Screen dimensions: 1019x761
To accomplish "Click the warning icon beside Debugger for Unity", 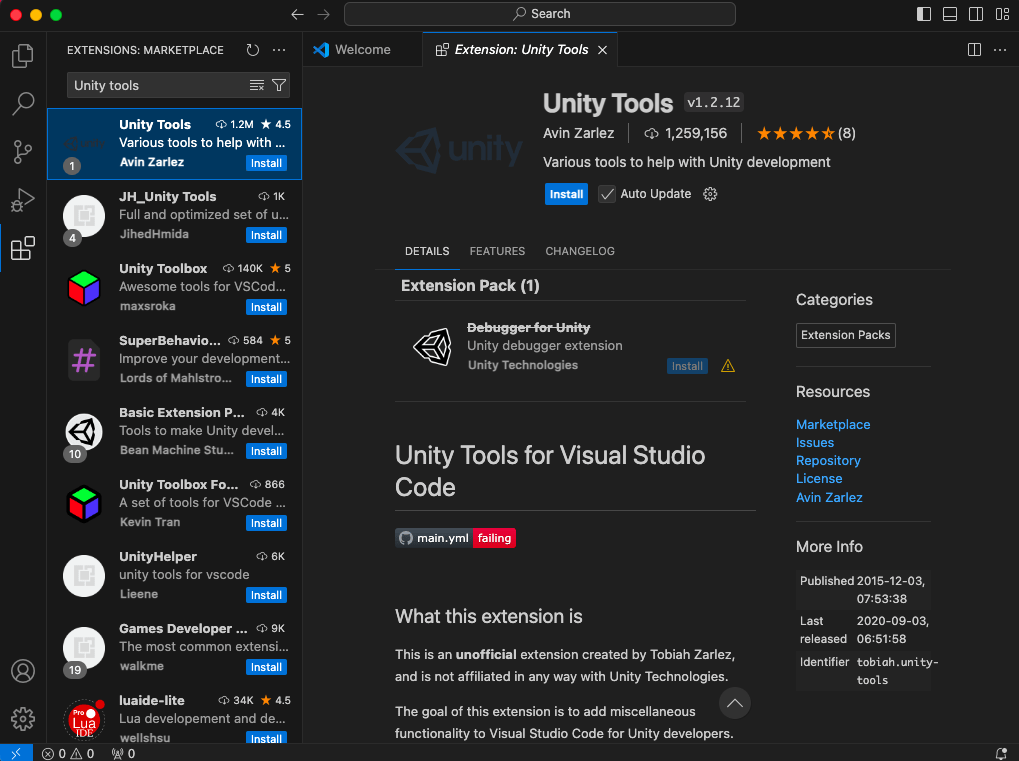I will coord(728,366).
